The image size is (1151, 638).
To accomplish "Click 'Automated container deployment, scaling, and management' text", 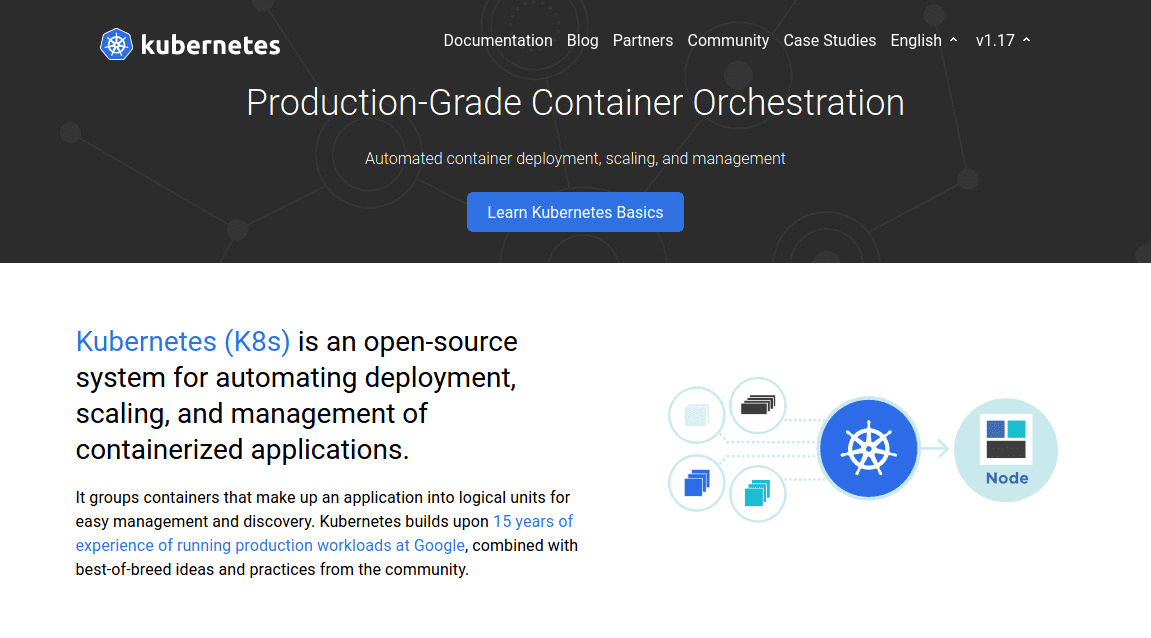I will click(x=575, y=159).
